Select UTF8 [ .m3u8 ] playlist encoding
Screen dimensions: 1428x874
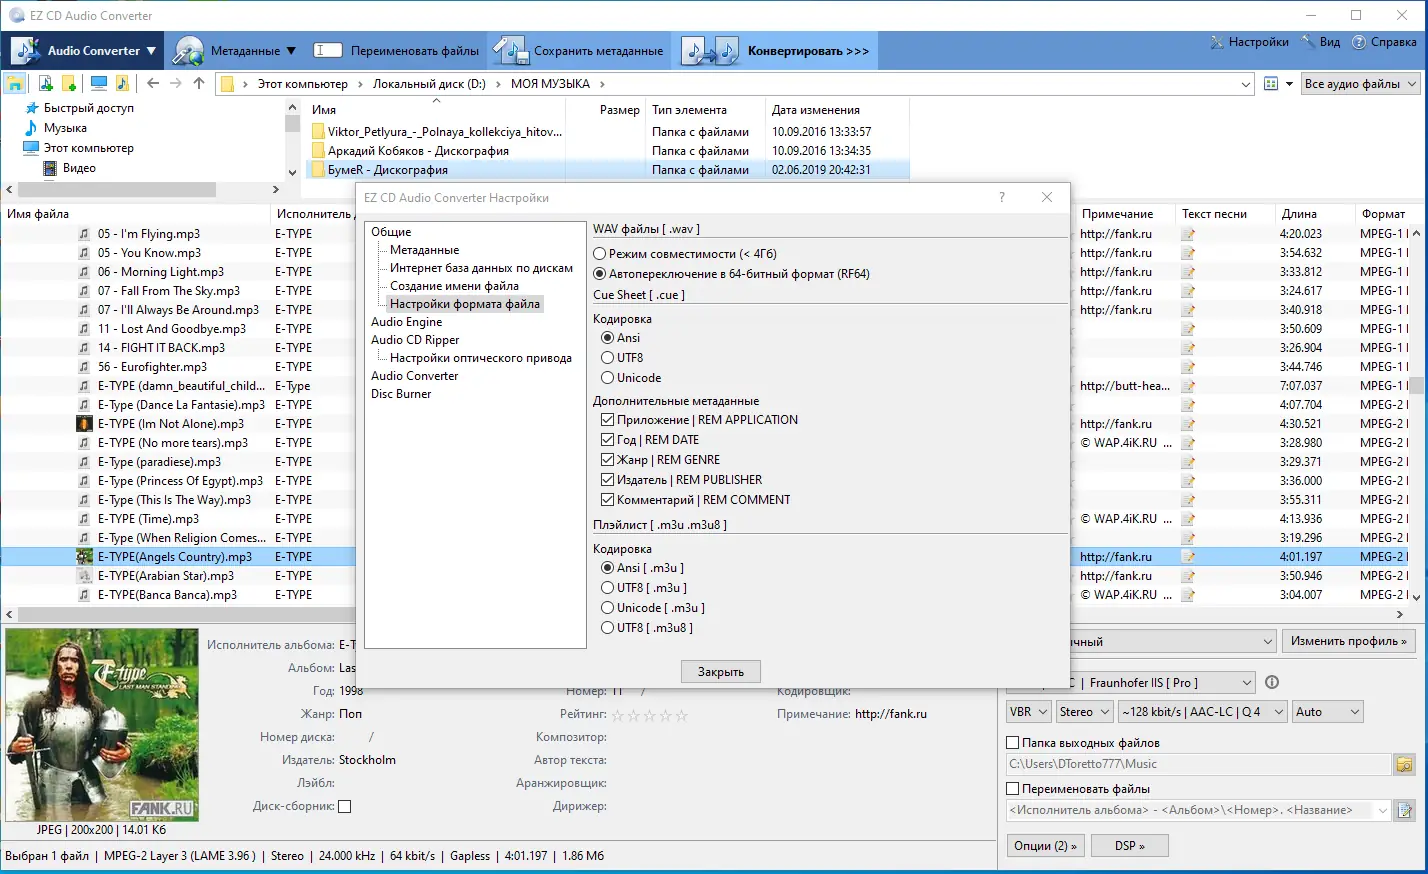pos(607,628)
